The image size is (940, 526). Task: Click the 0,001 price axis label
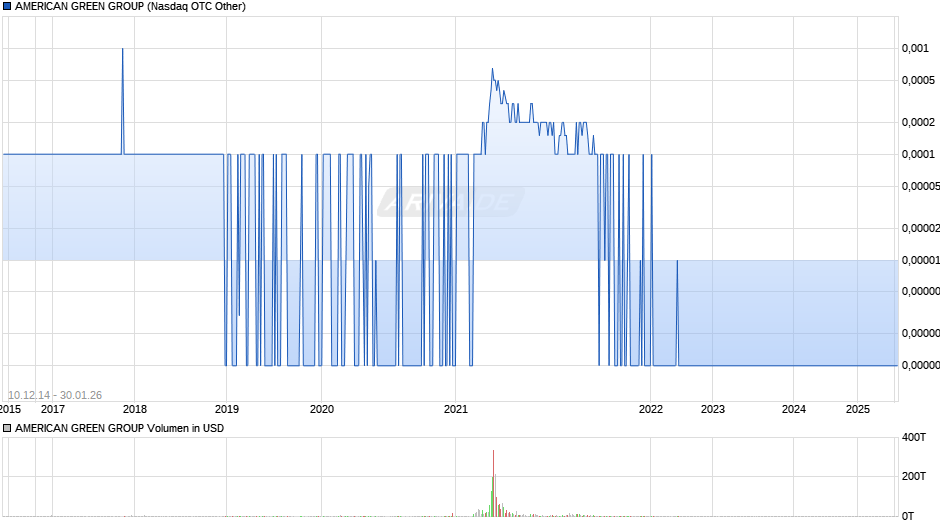click(x=915, y=49)
